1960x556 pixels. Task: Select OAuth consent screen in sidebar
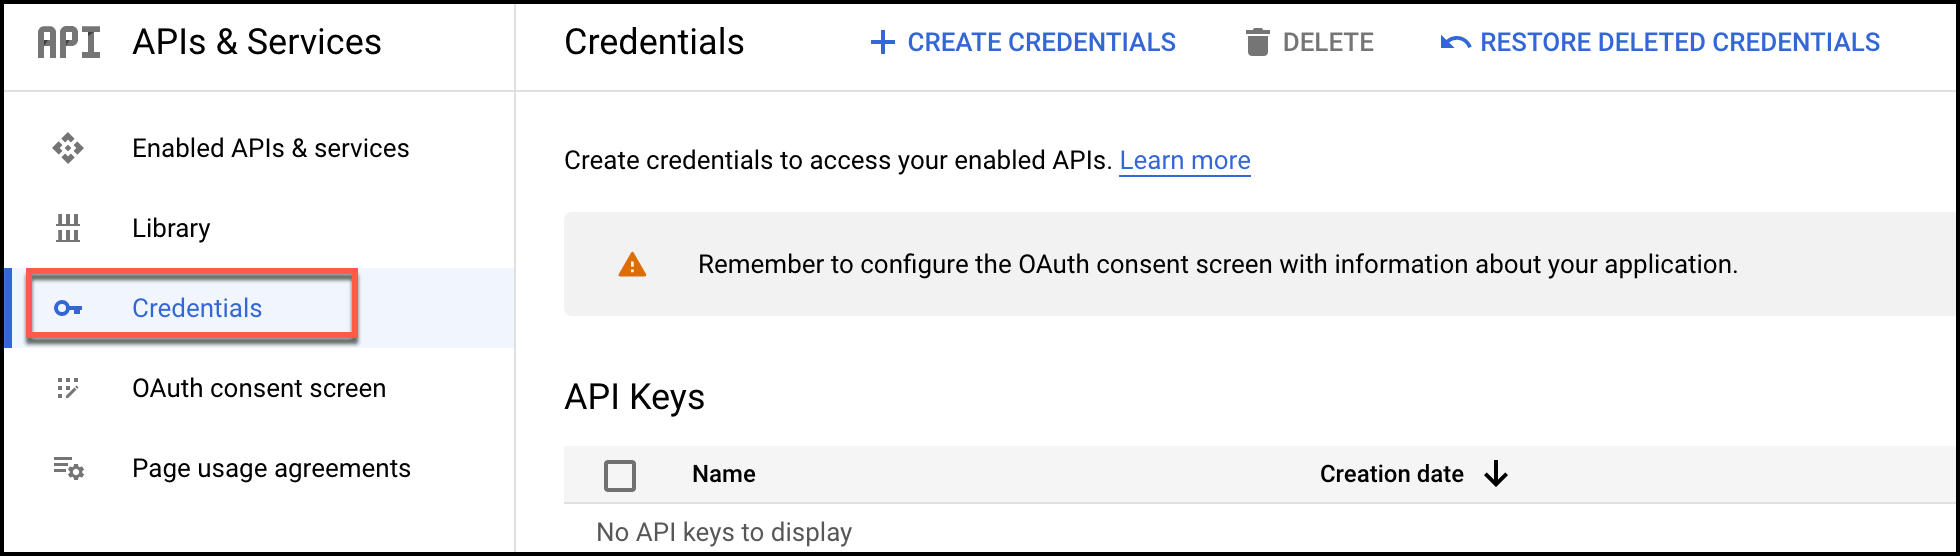click(258, 388)
